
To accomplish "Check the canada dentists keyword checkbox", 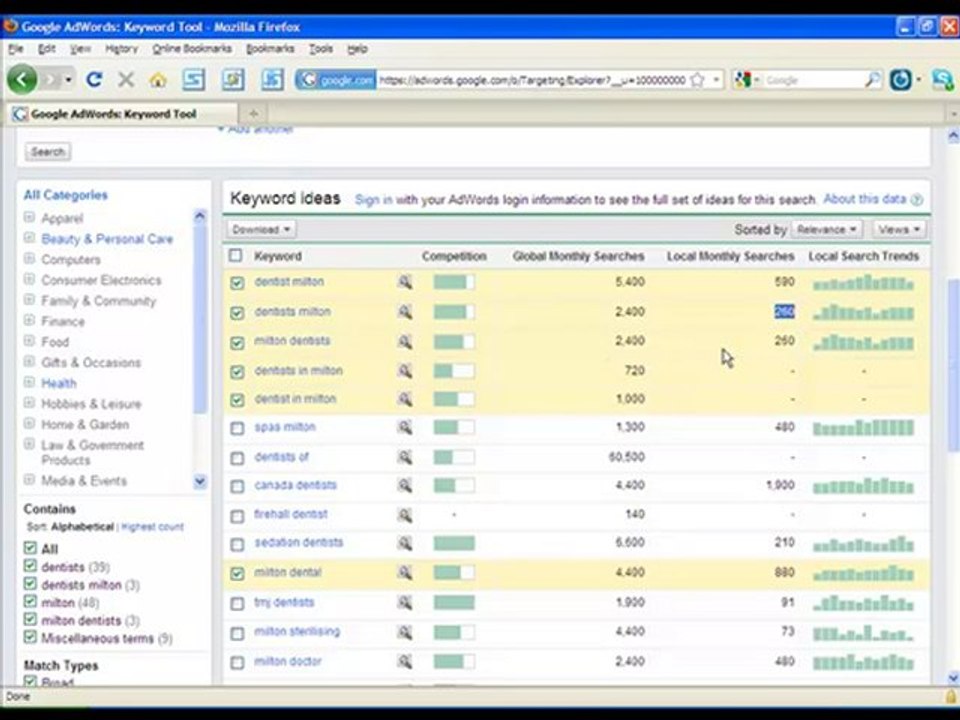I will tap(237, 487).
